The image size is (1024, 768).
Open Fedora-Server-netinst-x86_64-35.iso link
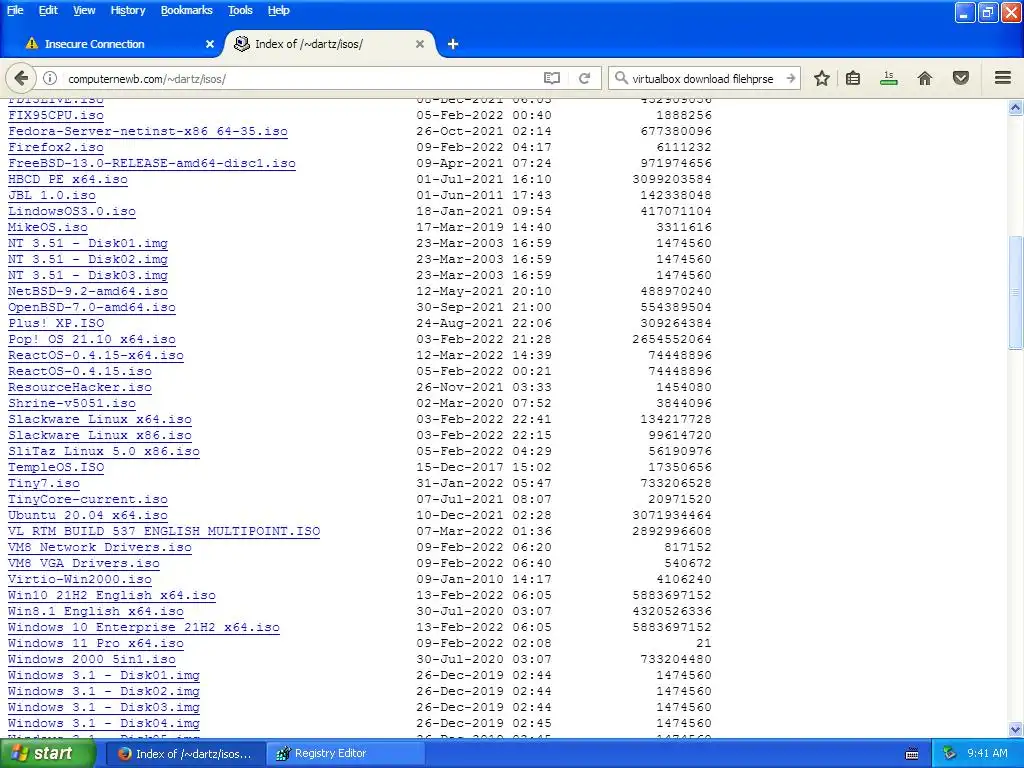[148, 131]
